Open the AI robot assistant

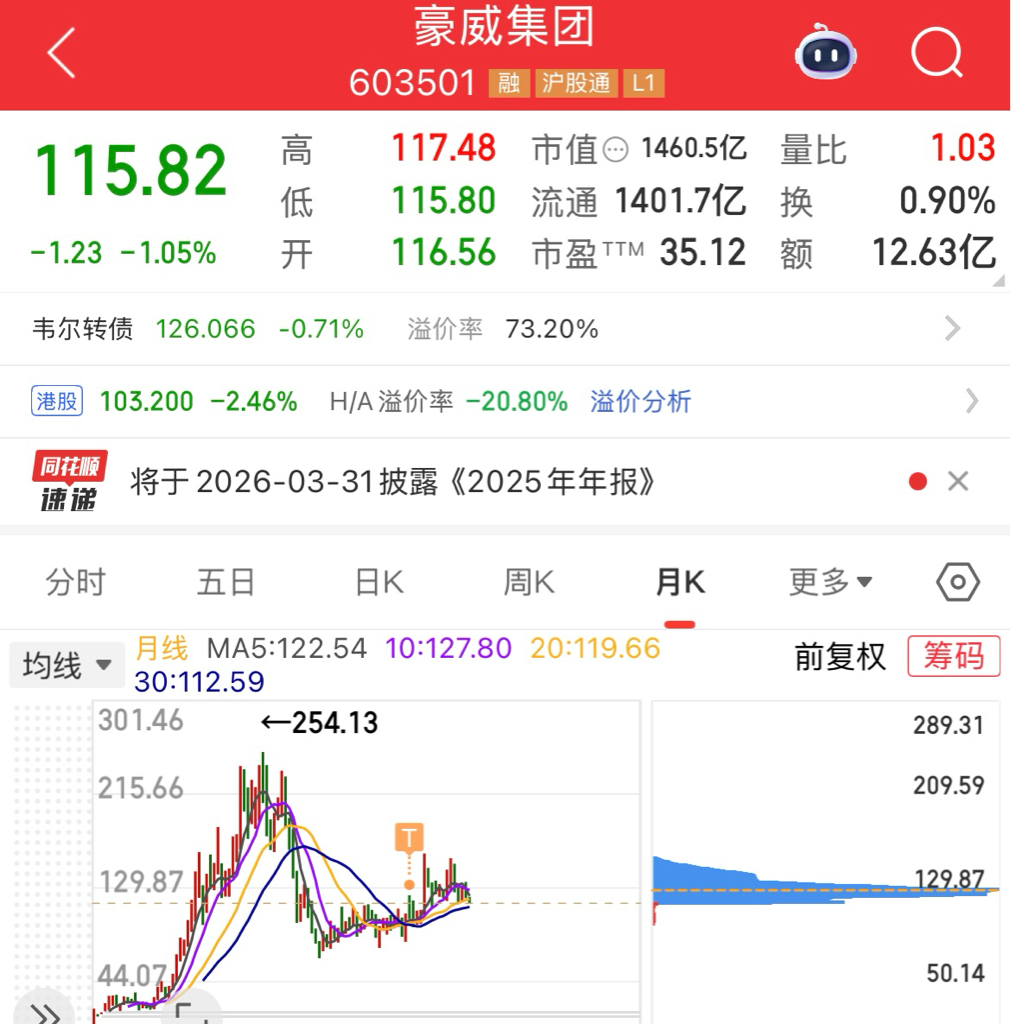pyautogui.click(x=826, y=52)
